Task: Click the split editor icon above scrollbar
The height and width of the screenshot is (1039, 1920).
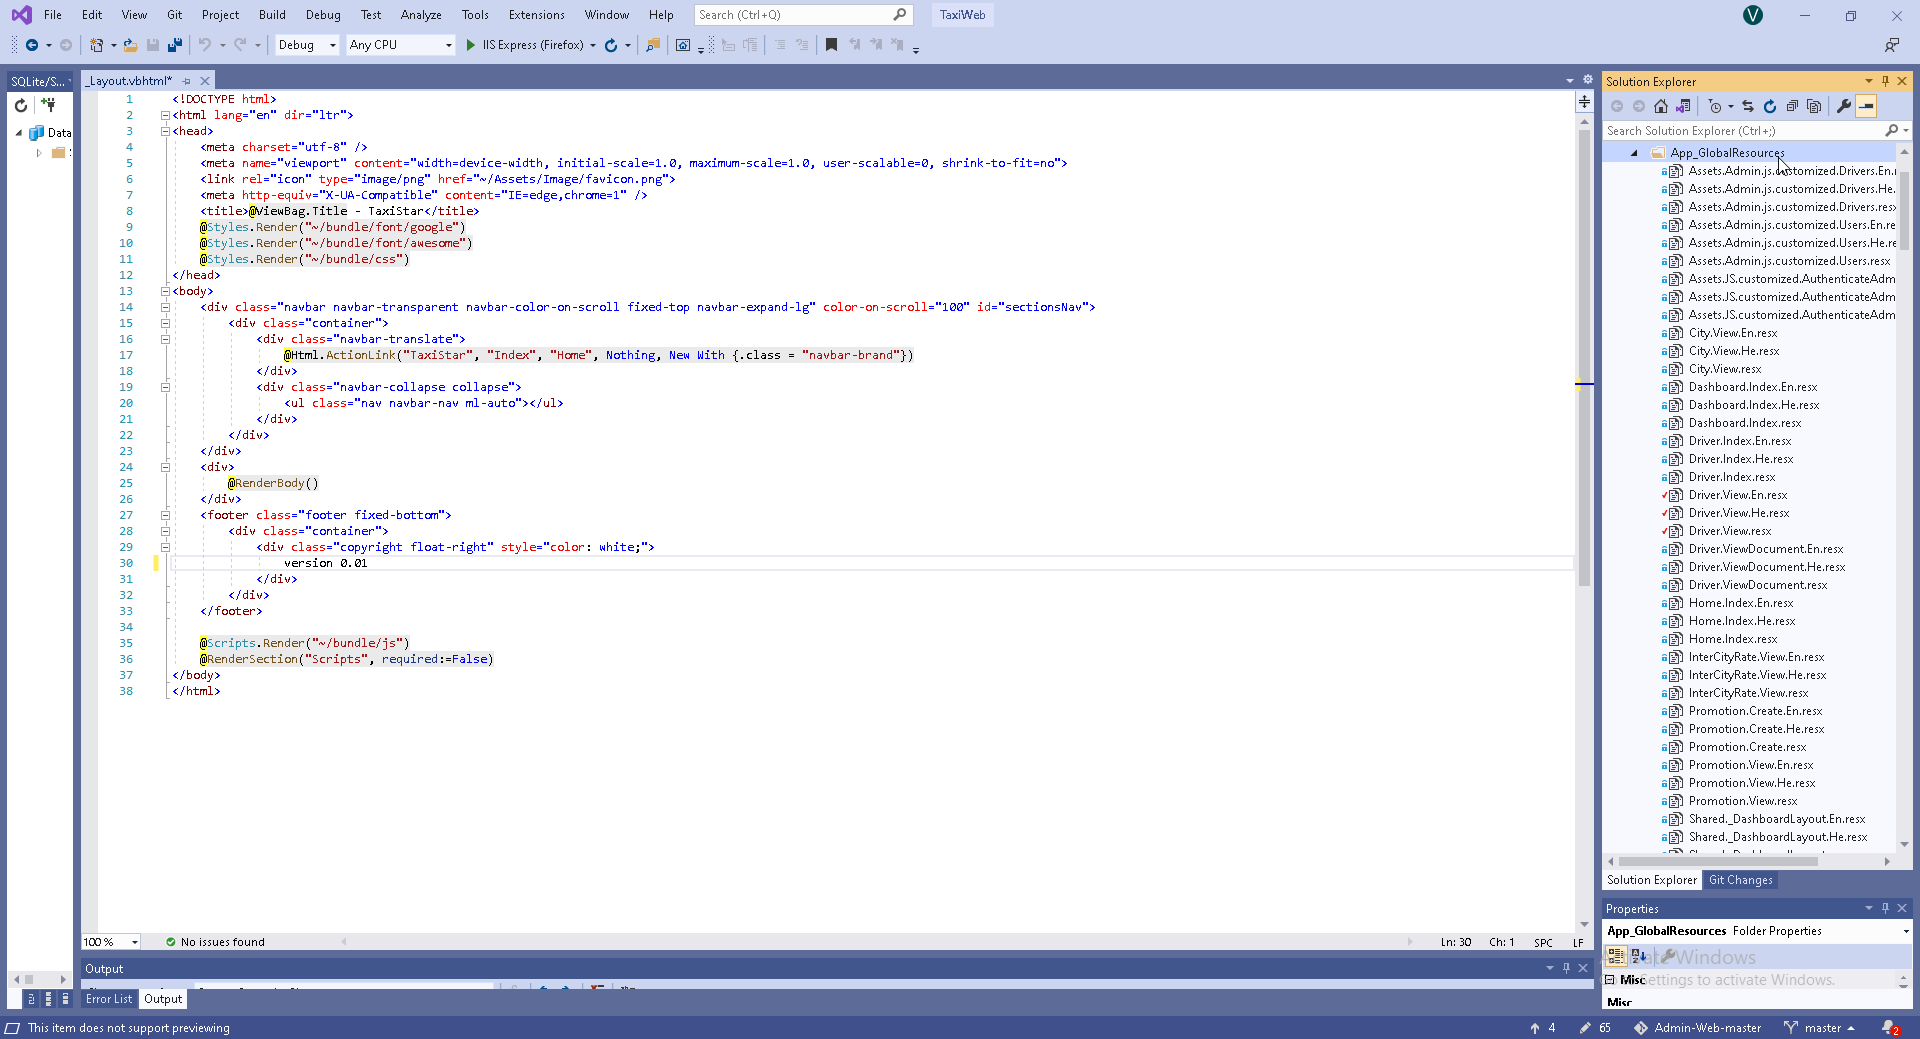Action: (1584, 102)
